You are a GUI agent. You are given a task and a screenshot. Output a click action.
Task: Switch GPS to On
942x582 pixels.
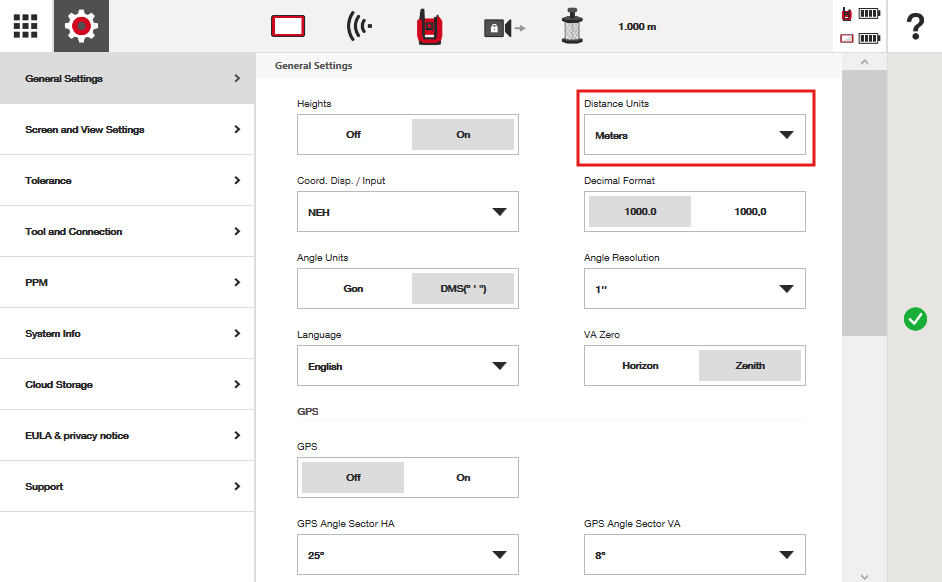click(463, 478)
